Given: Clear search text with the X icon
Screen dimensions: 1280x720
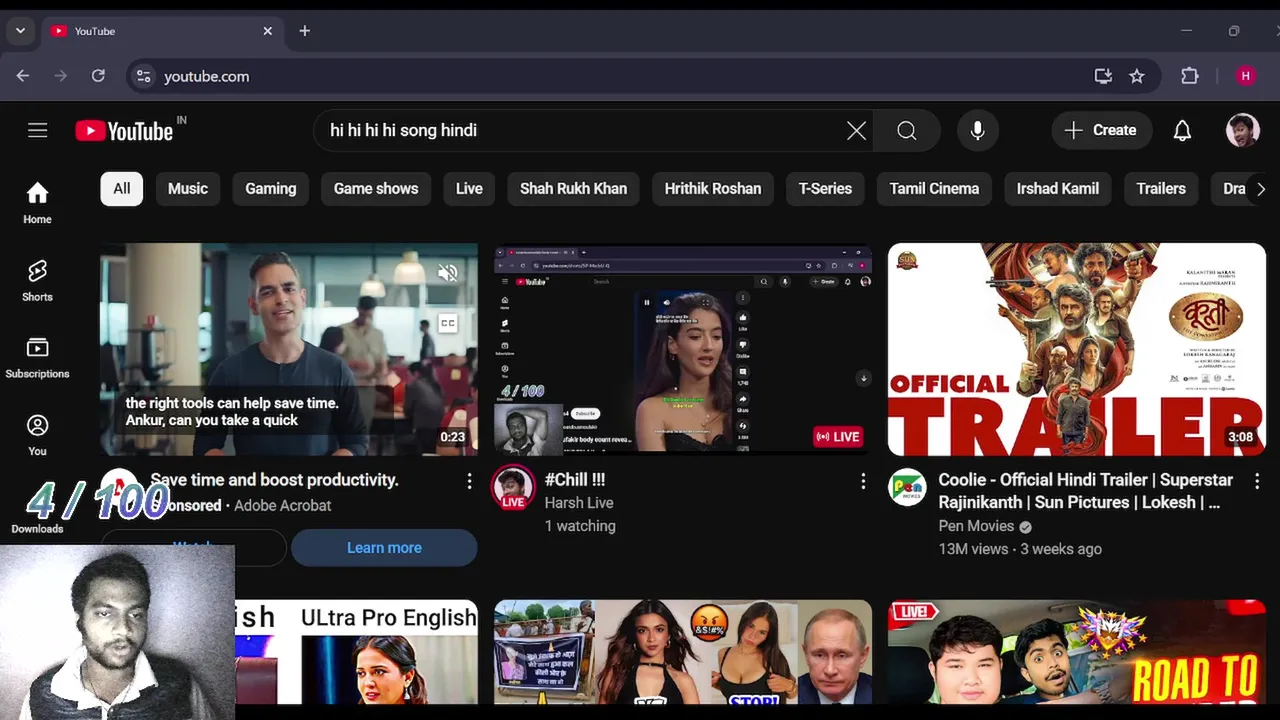Looking at the screenshot, I should 856,130.
